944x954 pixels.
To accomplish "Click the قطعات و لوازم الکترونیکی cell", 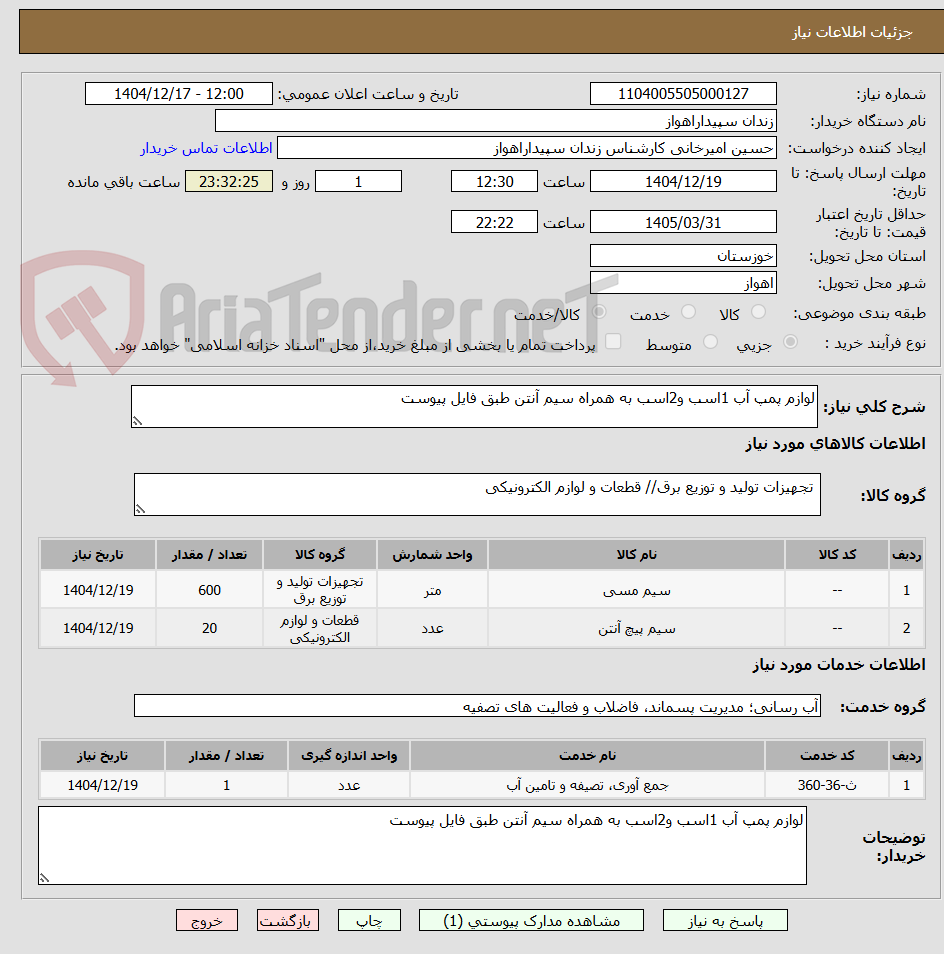I will [320, 628].
